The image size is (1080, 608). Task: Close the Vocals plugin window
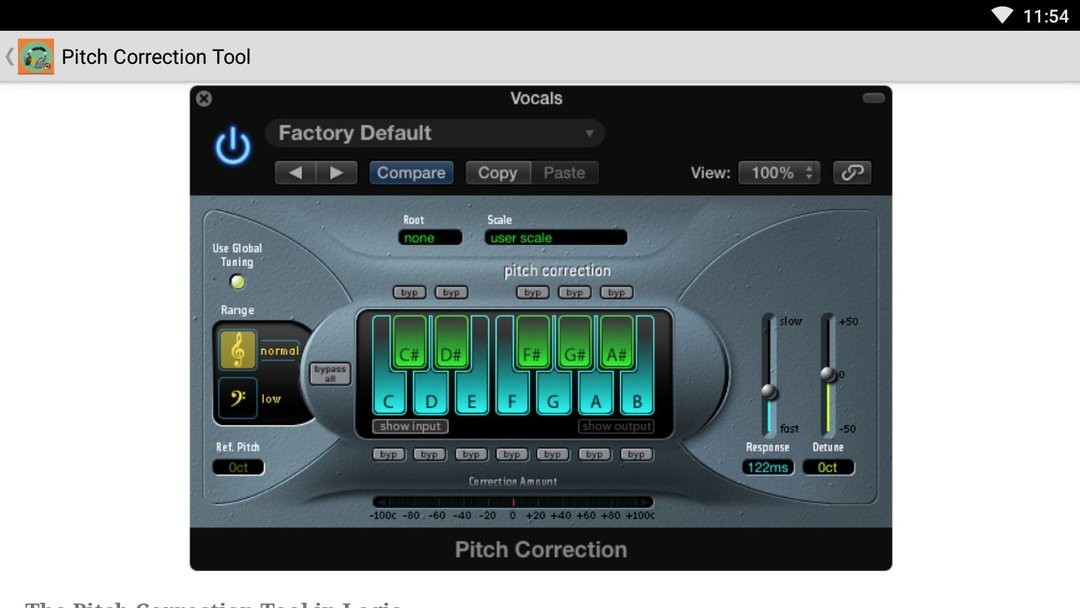pos(204,98)
